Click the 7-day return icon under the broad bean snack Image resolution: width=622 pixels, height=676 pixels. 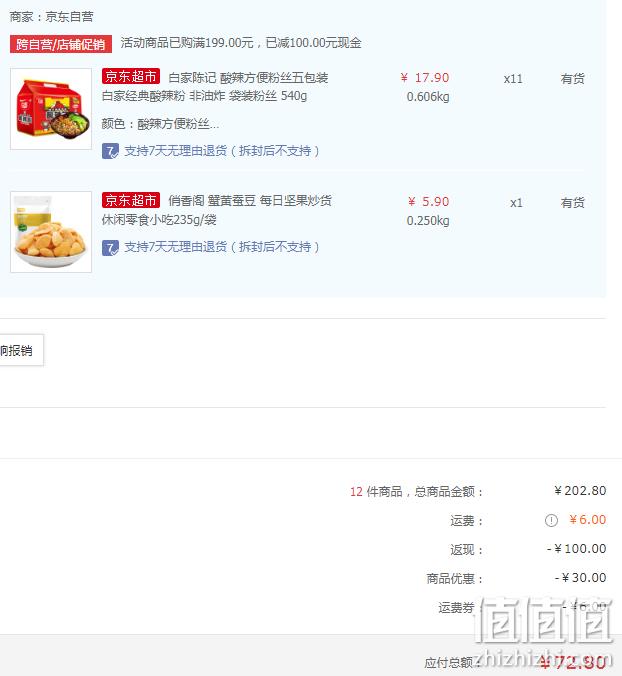coord(110,248)
